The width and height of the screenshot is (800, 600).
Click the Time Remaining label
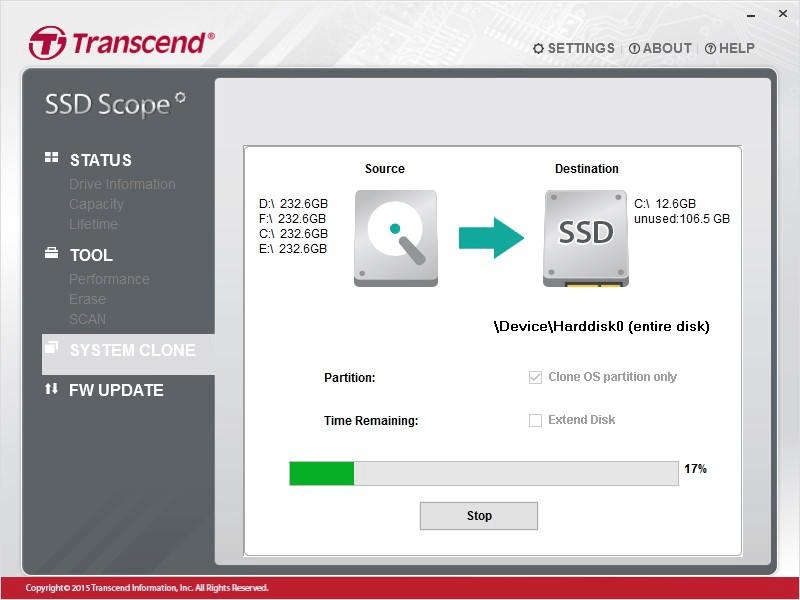(x=371, y=421)
